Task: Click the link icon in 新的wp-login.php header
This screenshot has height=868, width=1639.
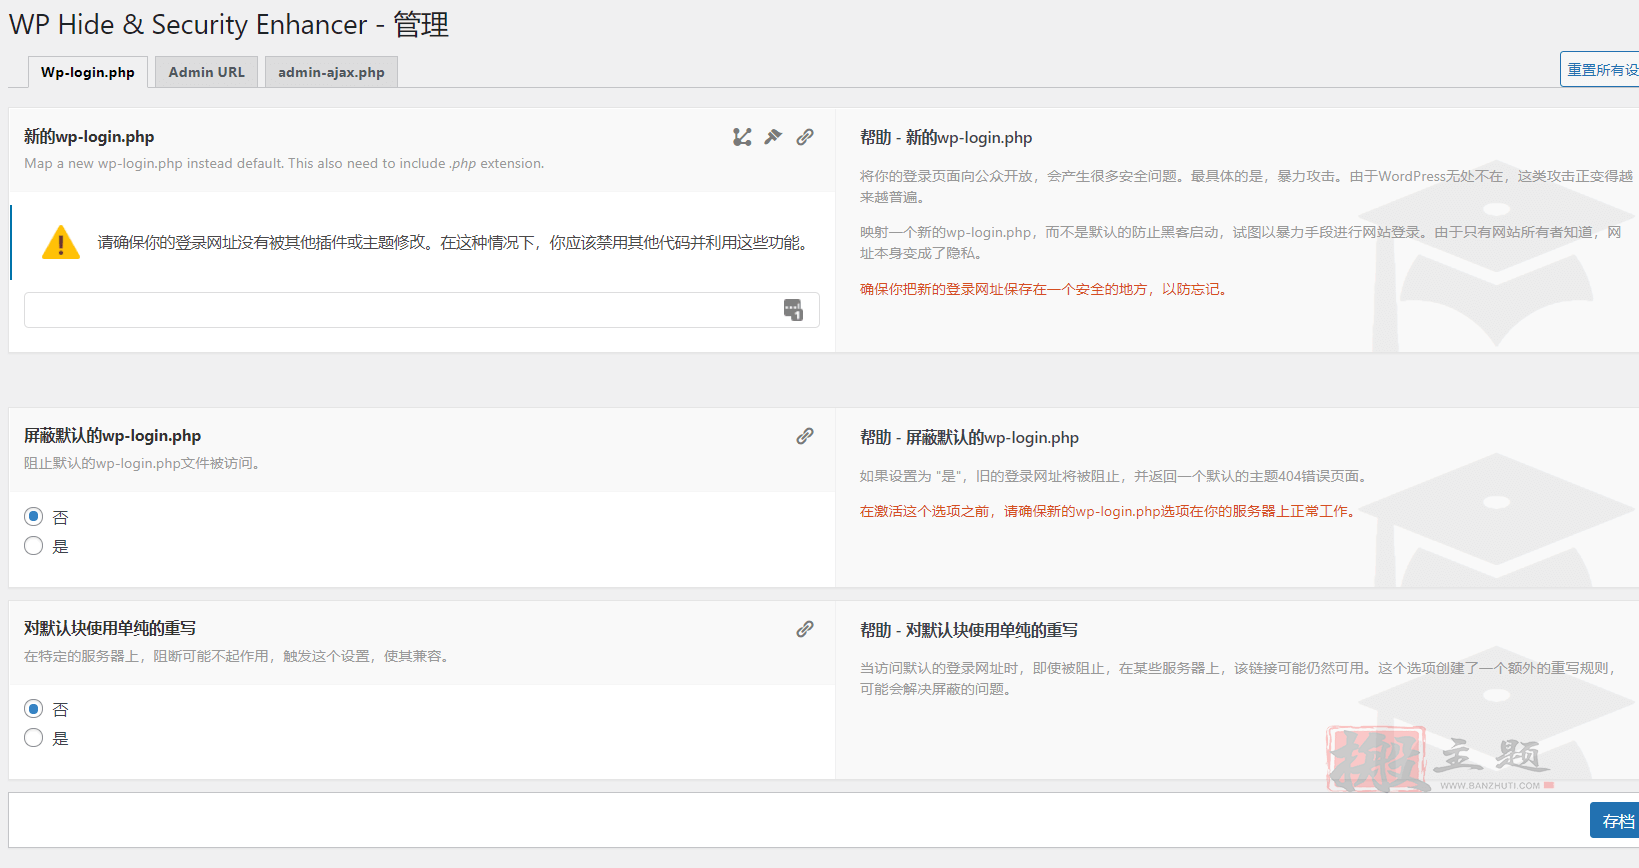Action: coord(805,137)
